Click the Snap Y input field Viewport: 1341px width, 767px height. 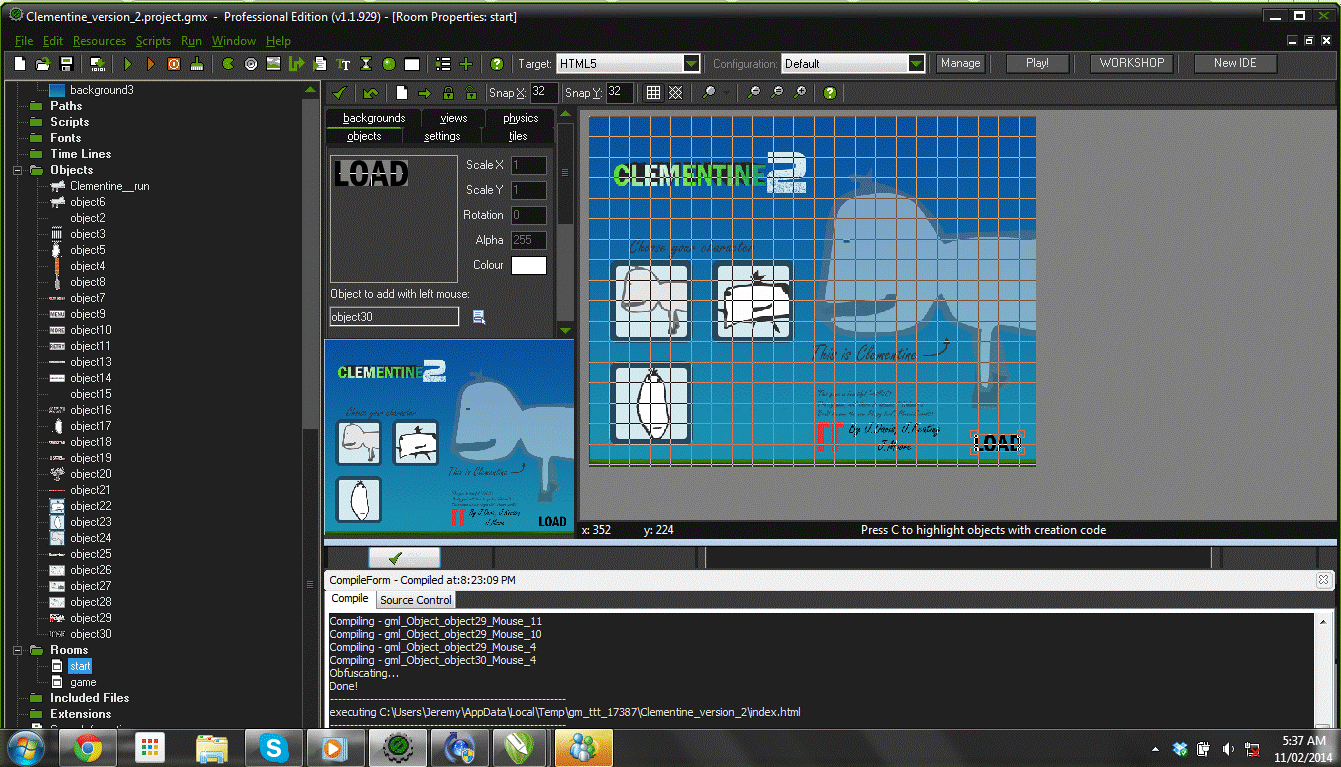click(x=620, y=92)
